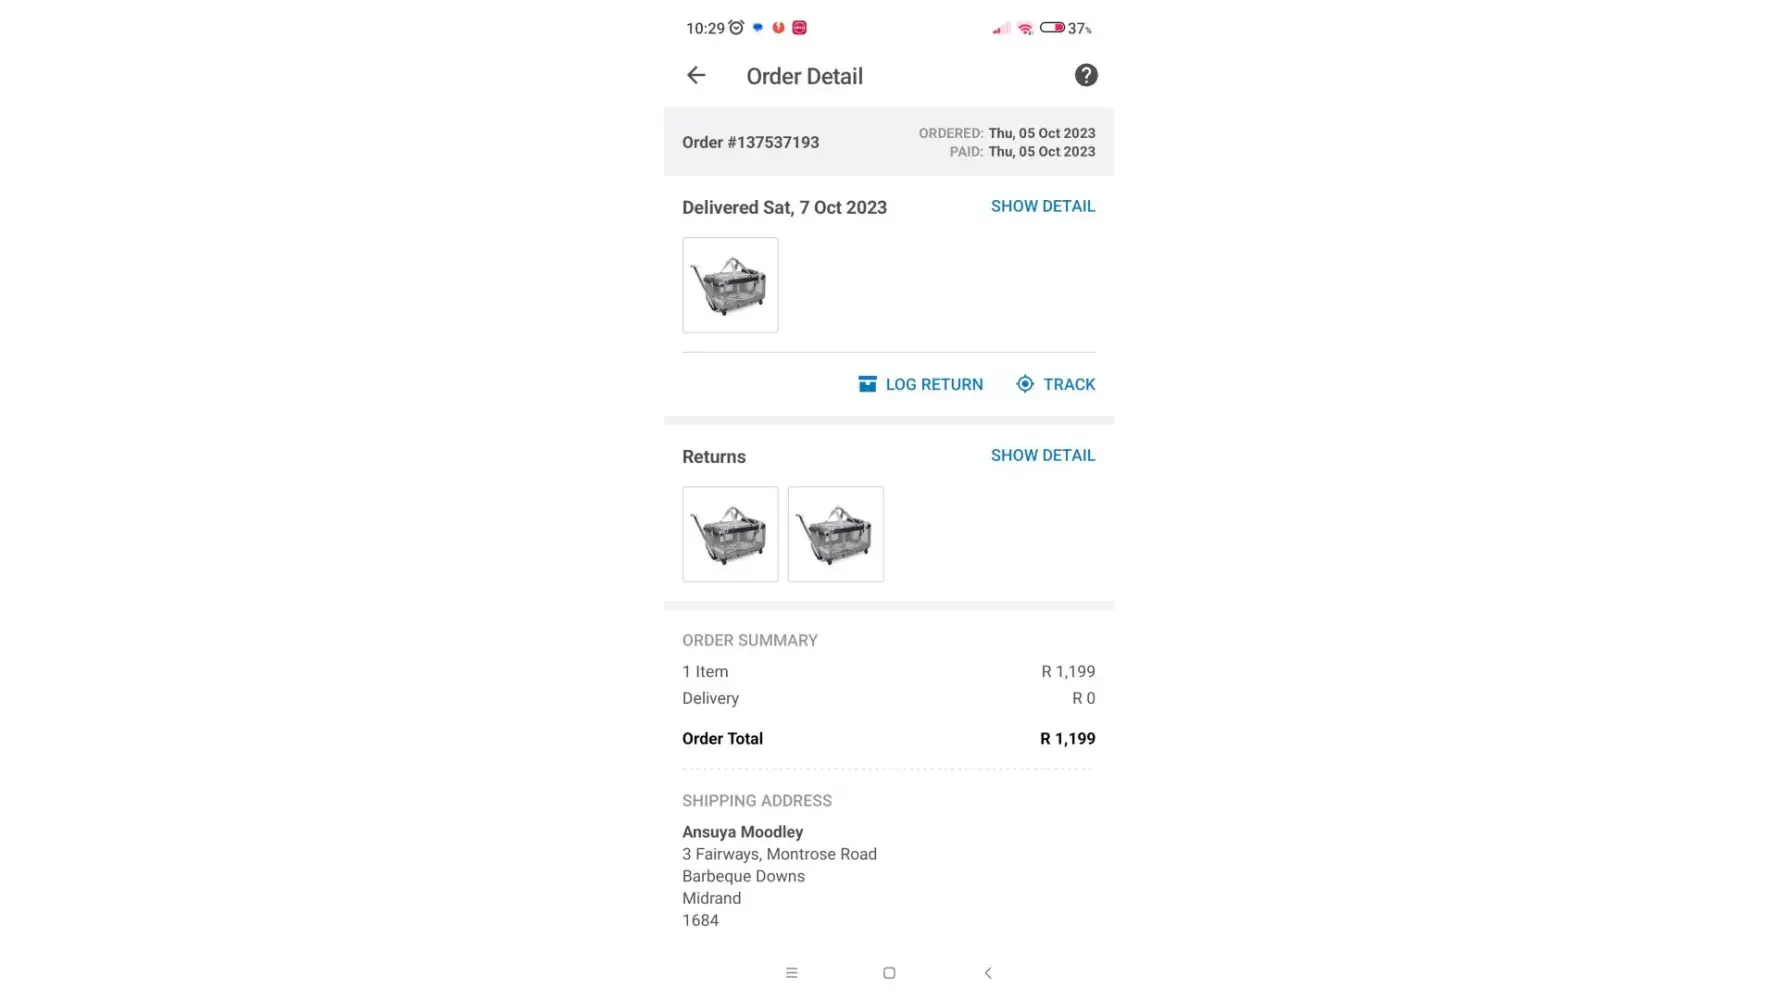
Task: Click LOG RETURN text button
Action: pos(934,384)
